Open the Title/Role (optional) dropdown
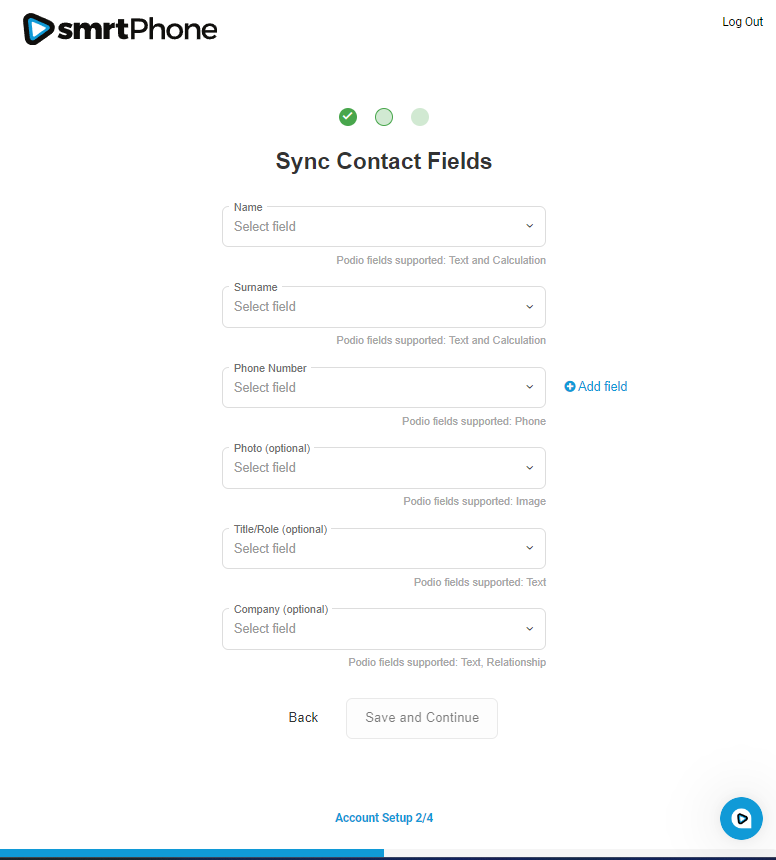 coord(383,549)
